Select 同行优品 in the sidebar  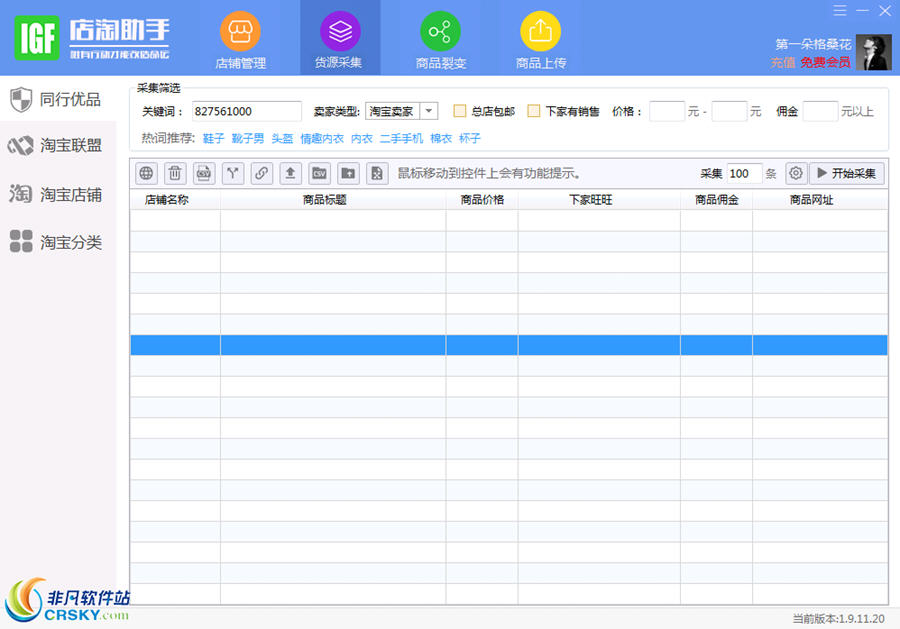[57, 99]
